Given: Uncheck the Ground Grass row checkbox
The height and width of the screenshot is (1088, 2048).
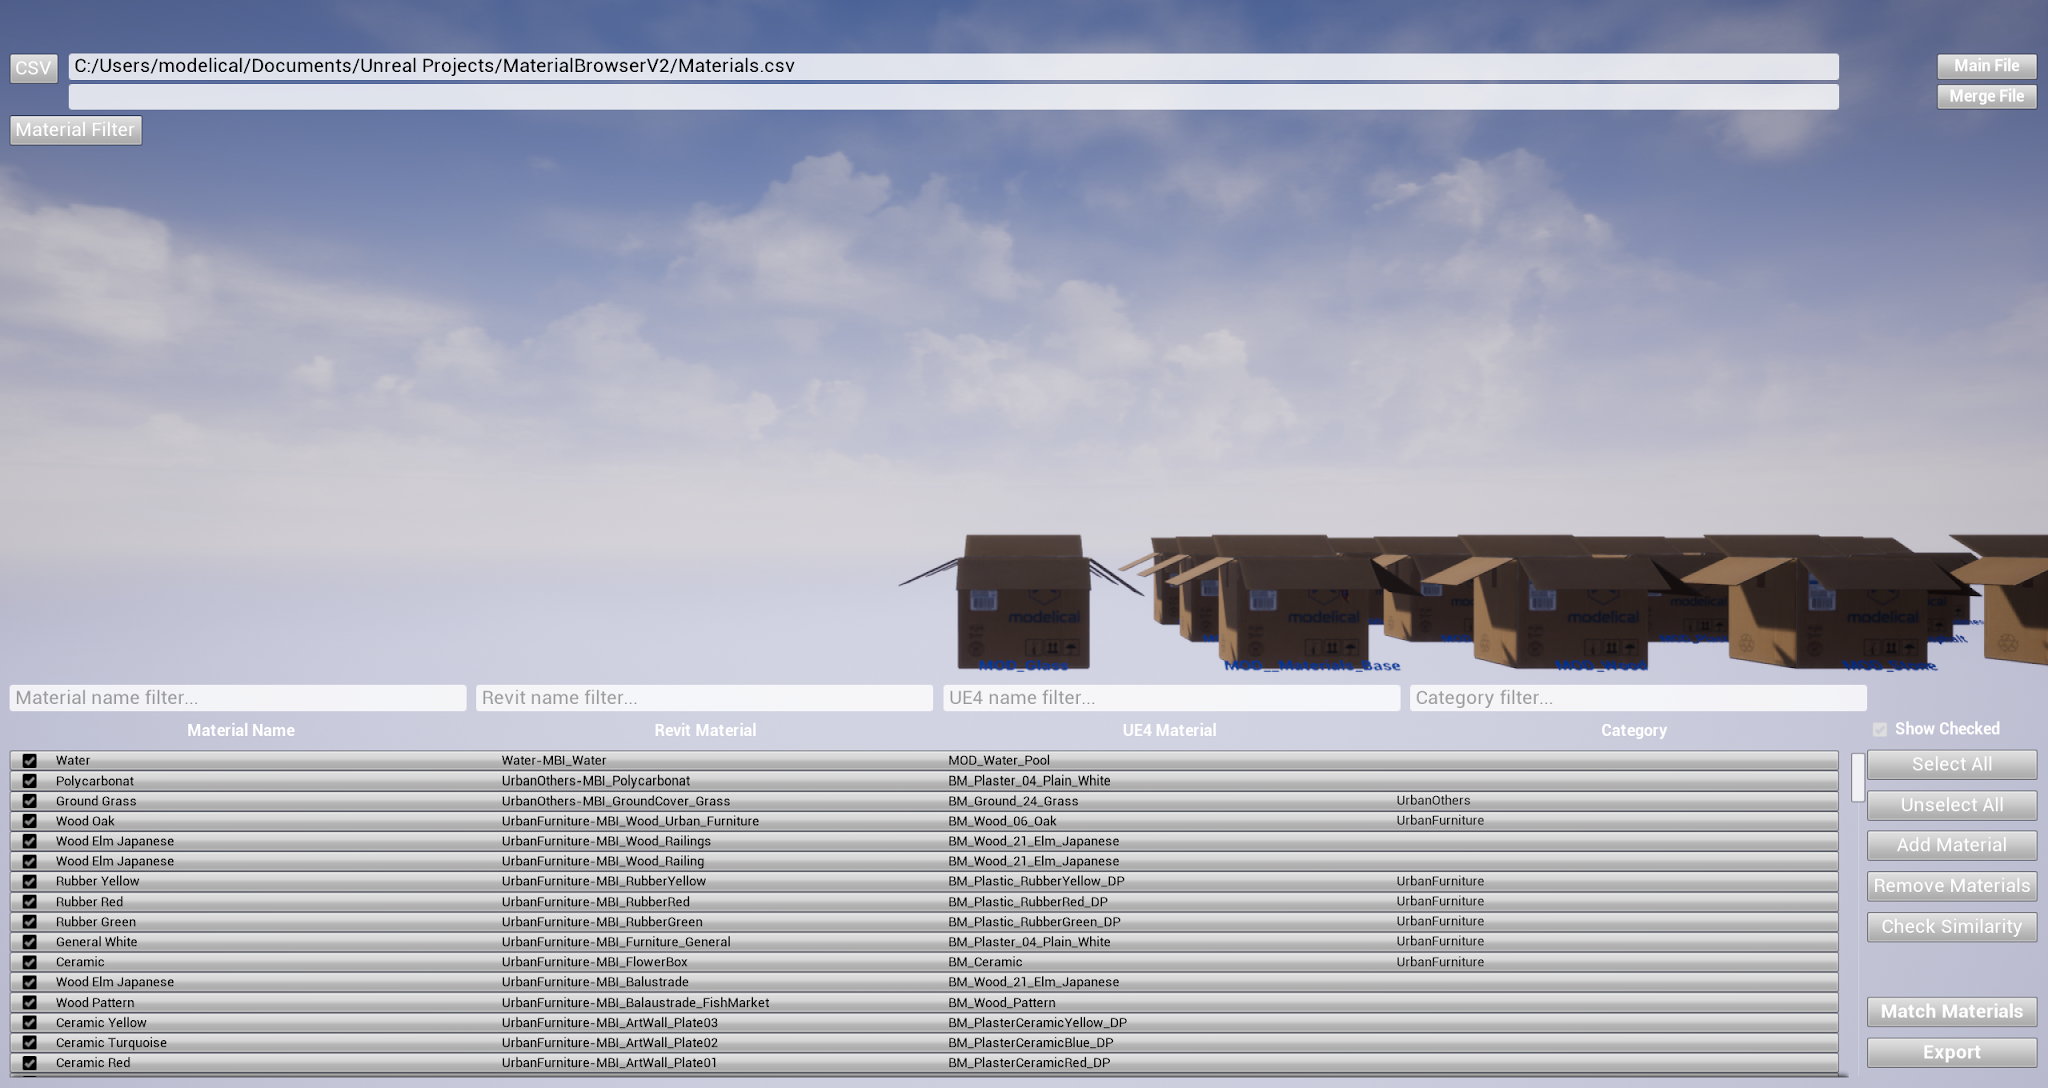Looking at the screenshot, I should point(30,801).
